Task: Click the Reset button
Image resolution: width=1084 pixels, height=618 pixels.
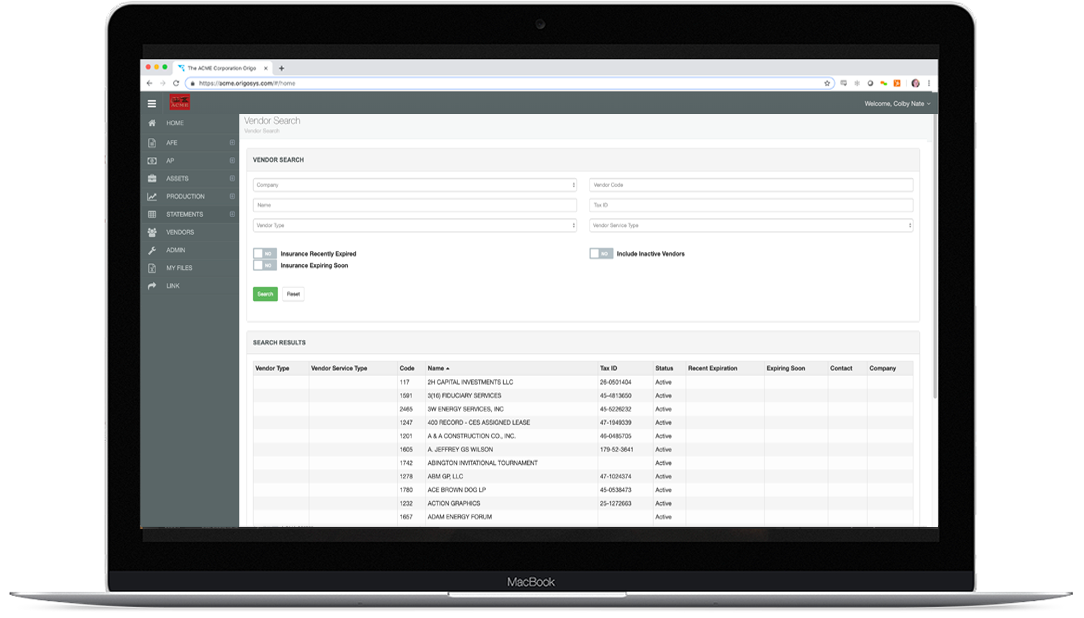Action: [x=293, y=294]
